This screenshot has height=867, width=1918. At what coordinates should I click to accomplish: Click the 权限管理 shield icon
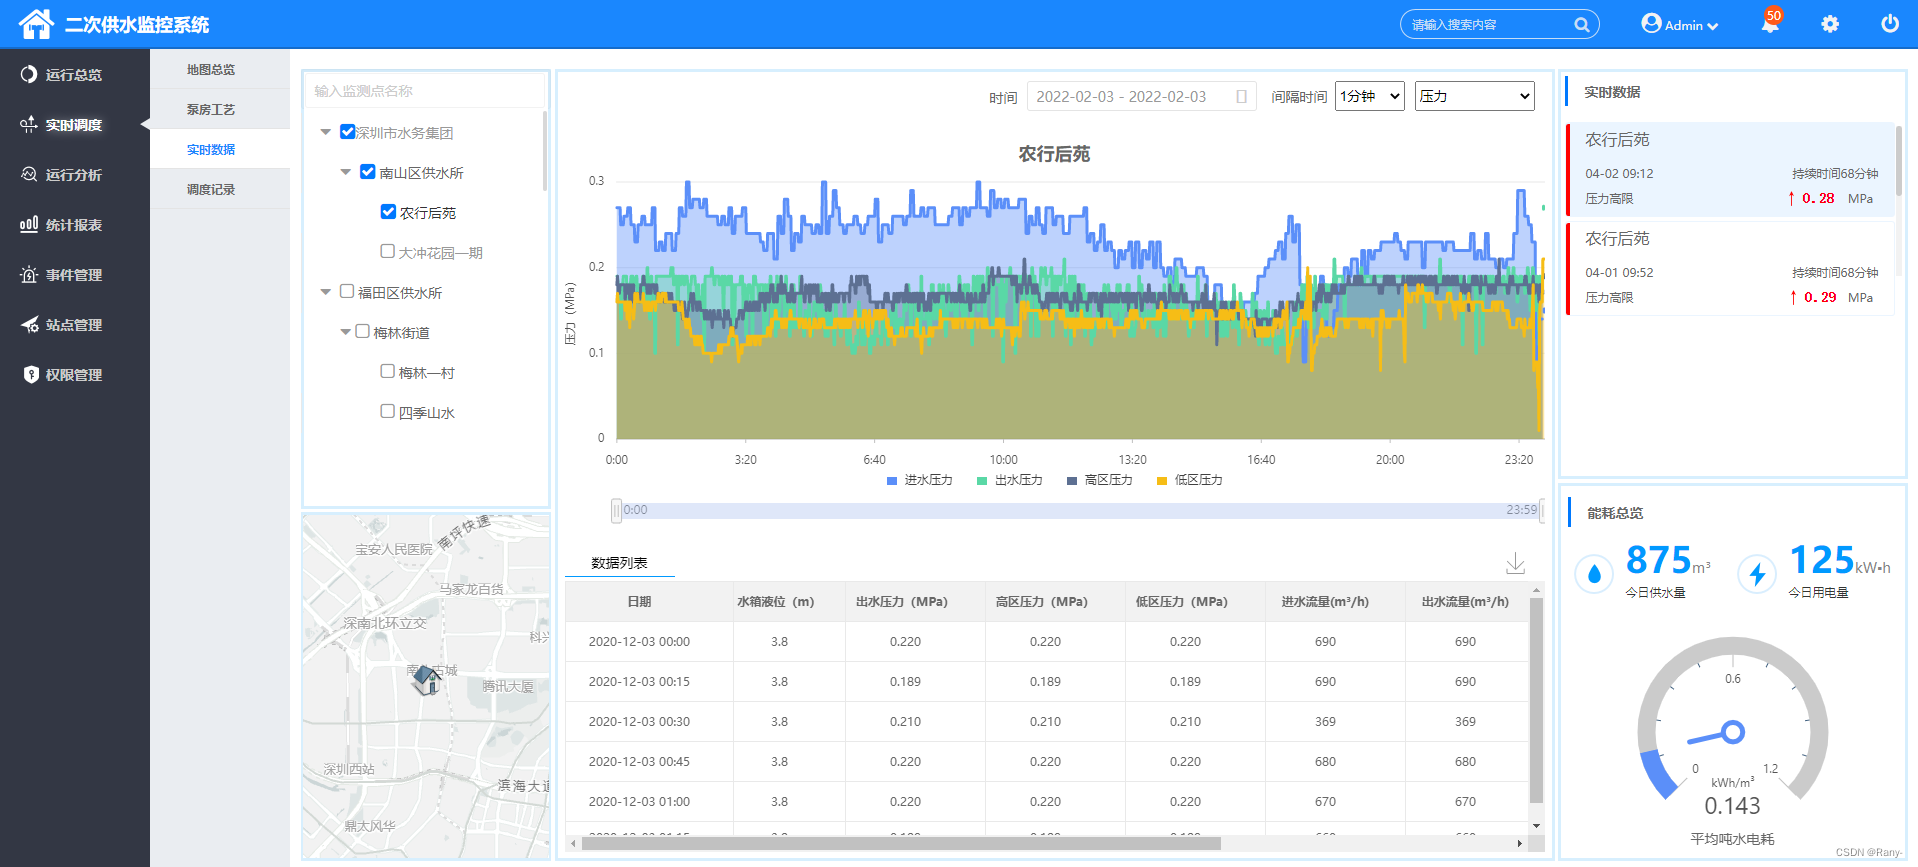pyautogui.click(x=30, y=374)
